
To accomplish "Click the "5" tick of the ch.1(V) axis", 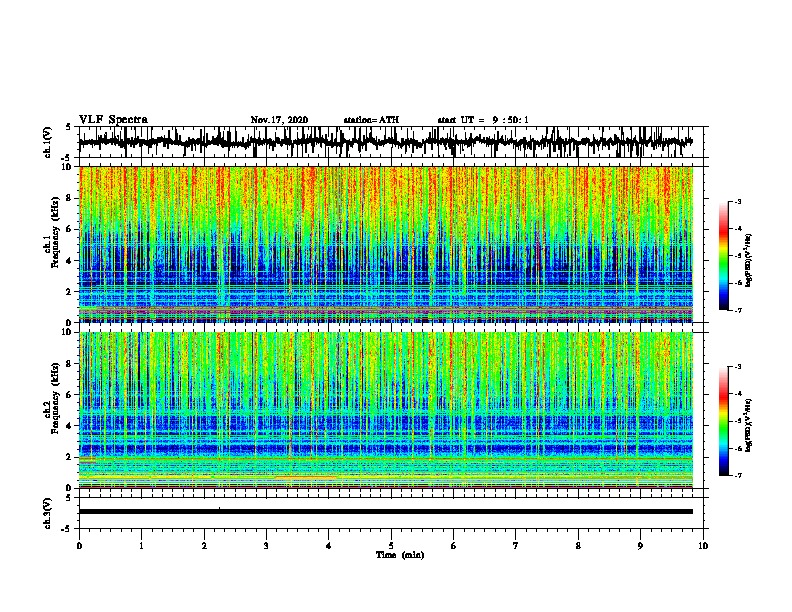I will point(68,127).
